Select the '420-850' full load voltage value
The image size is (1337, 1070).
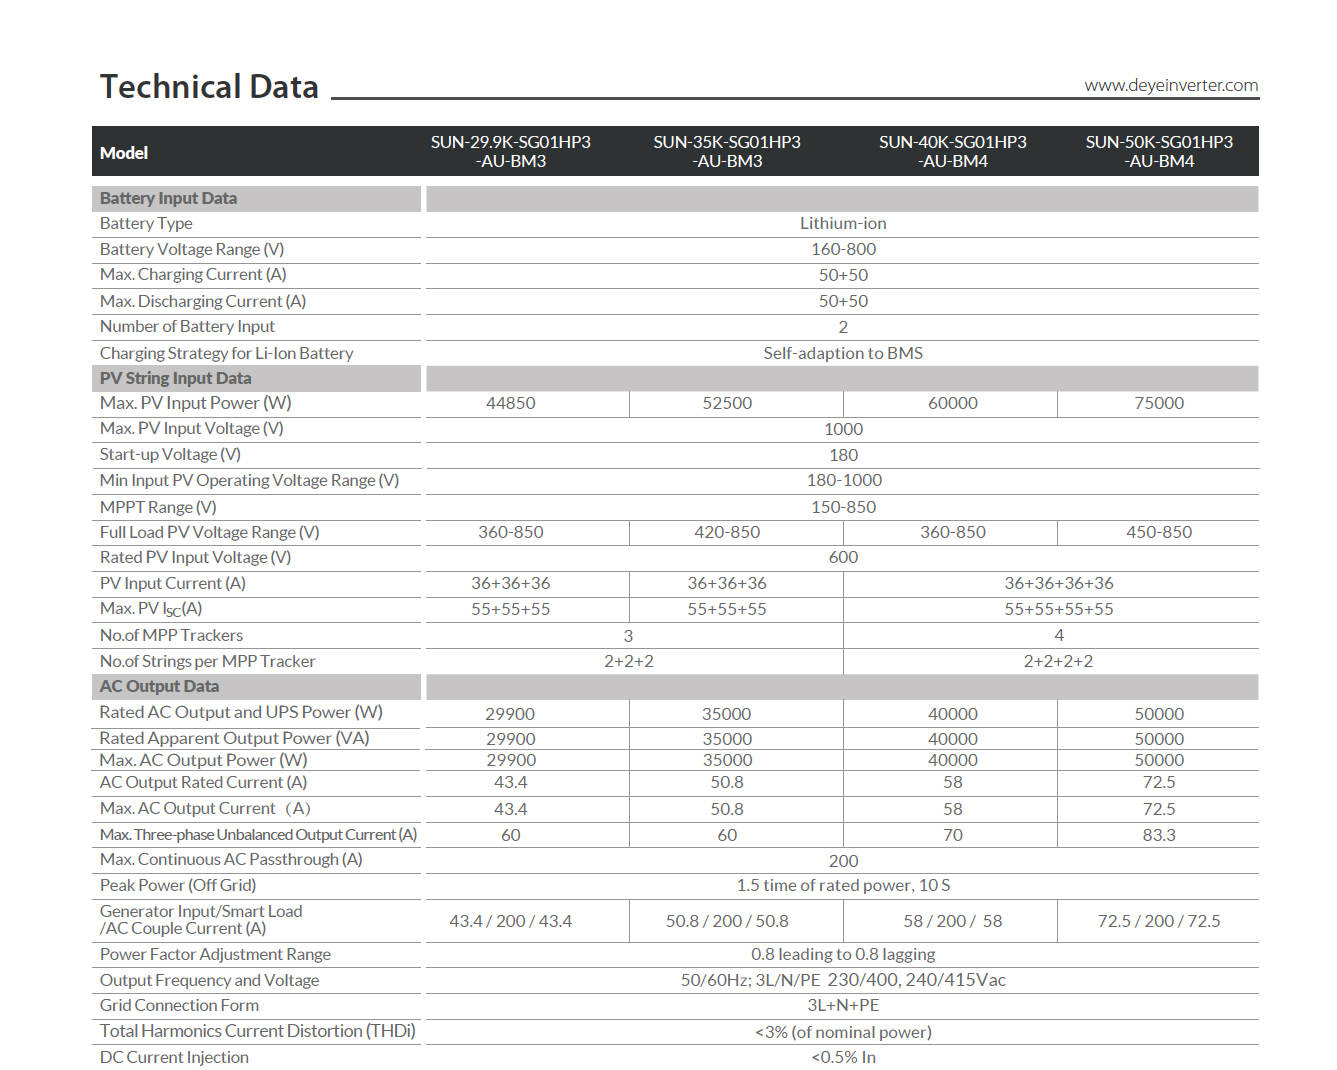(x=727, y=532)
